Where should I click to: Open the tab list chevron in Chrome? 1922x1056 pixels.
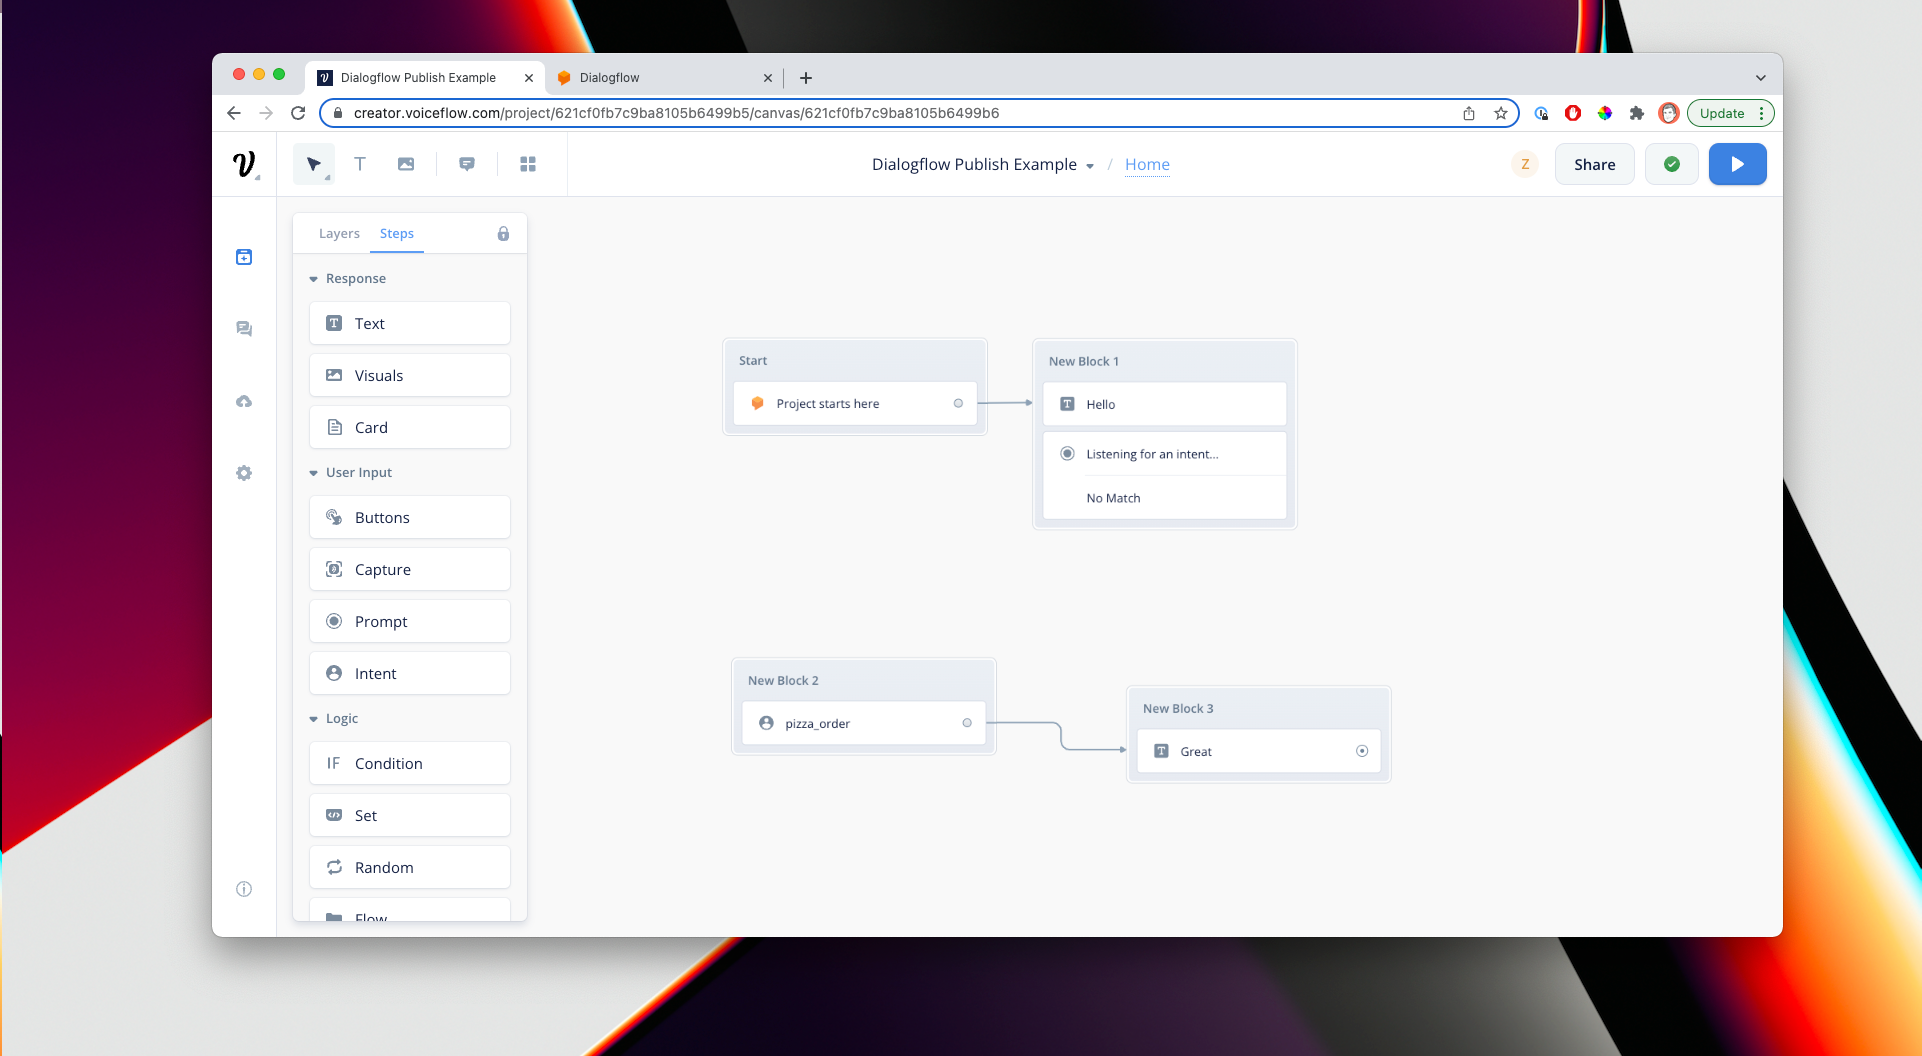pos(1761,78)
